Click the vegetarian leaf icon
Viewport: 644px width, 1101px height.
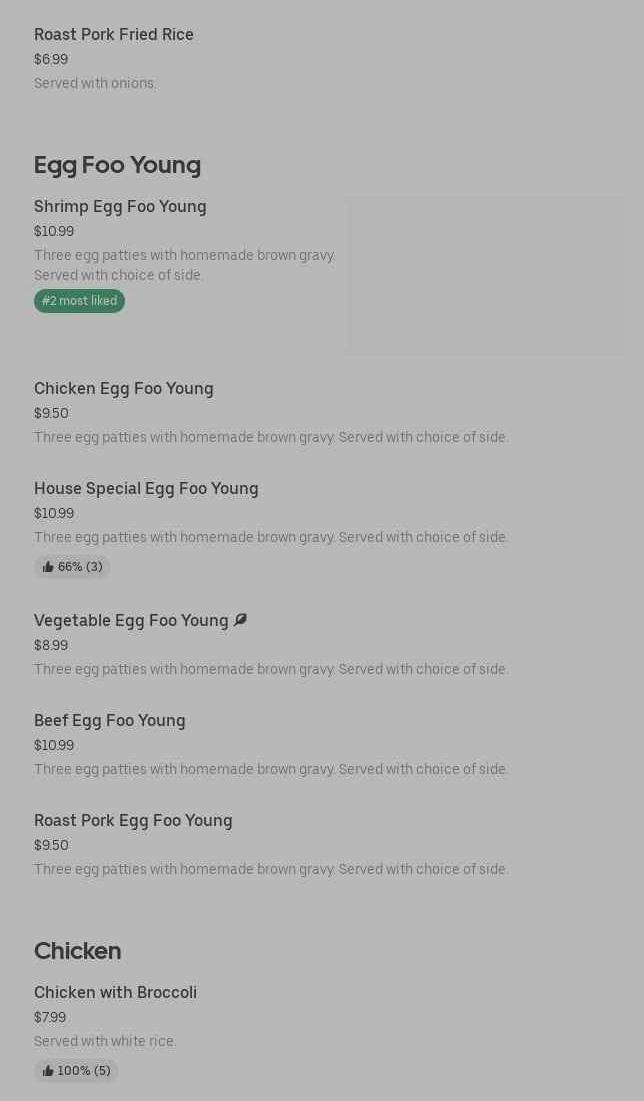pos(240,620)
